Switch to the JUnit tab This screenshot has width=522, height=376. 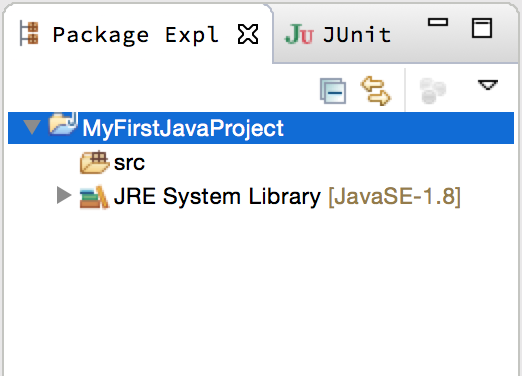[337, 34]
